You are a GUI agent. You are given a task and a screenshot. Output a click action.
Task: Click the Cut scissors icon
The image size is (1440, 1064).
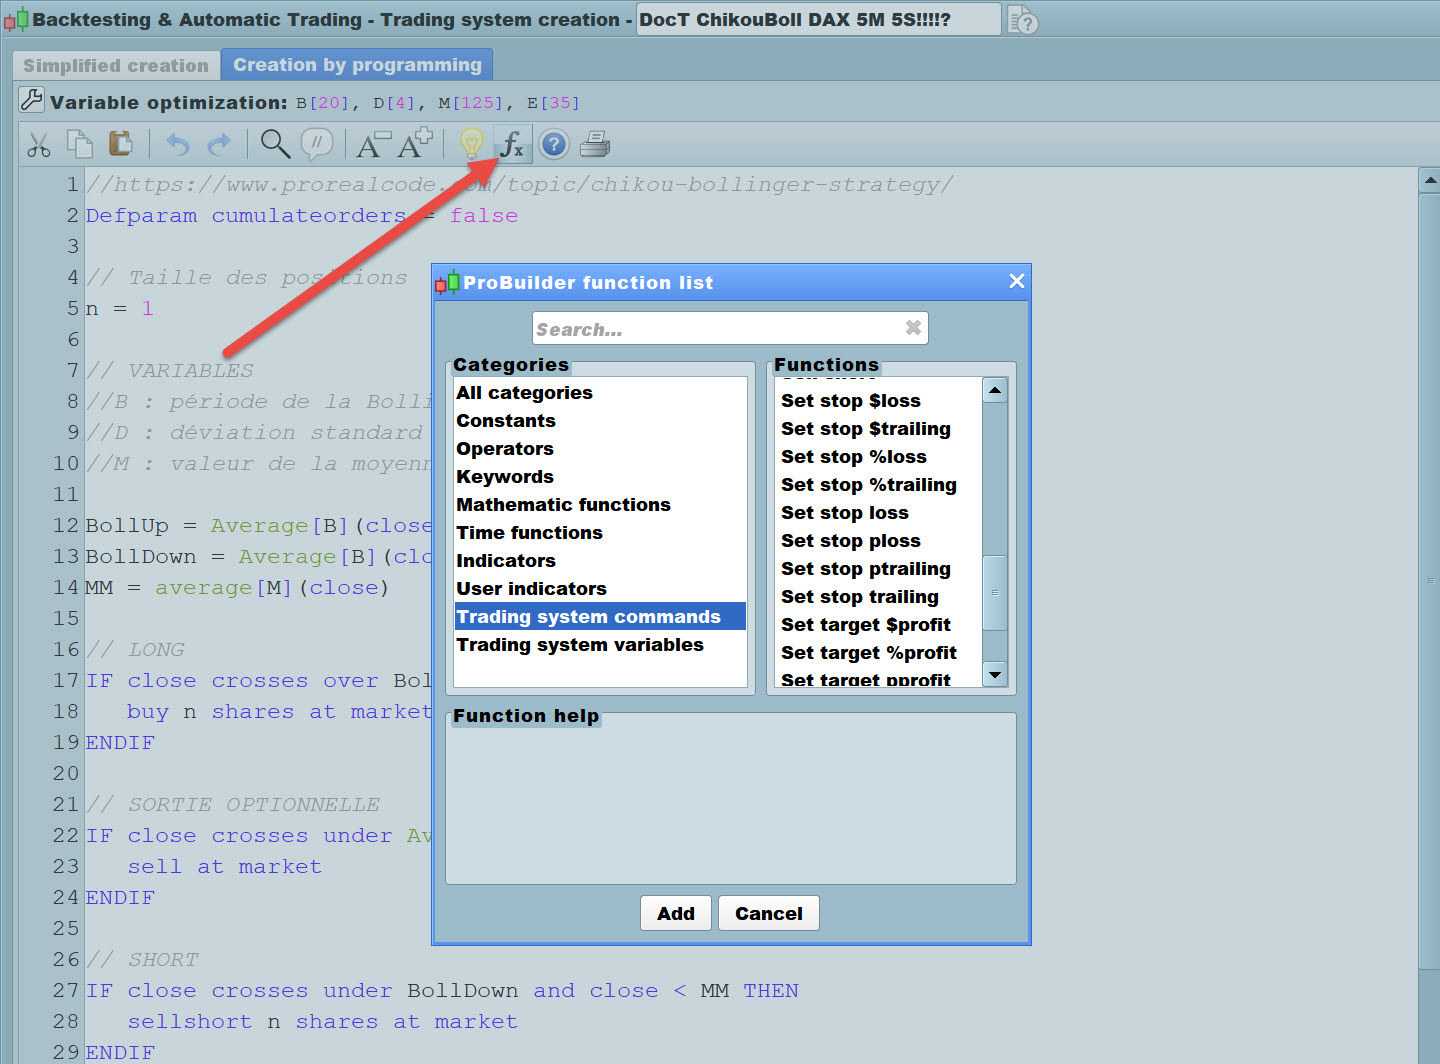(x=39, y=145)
